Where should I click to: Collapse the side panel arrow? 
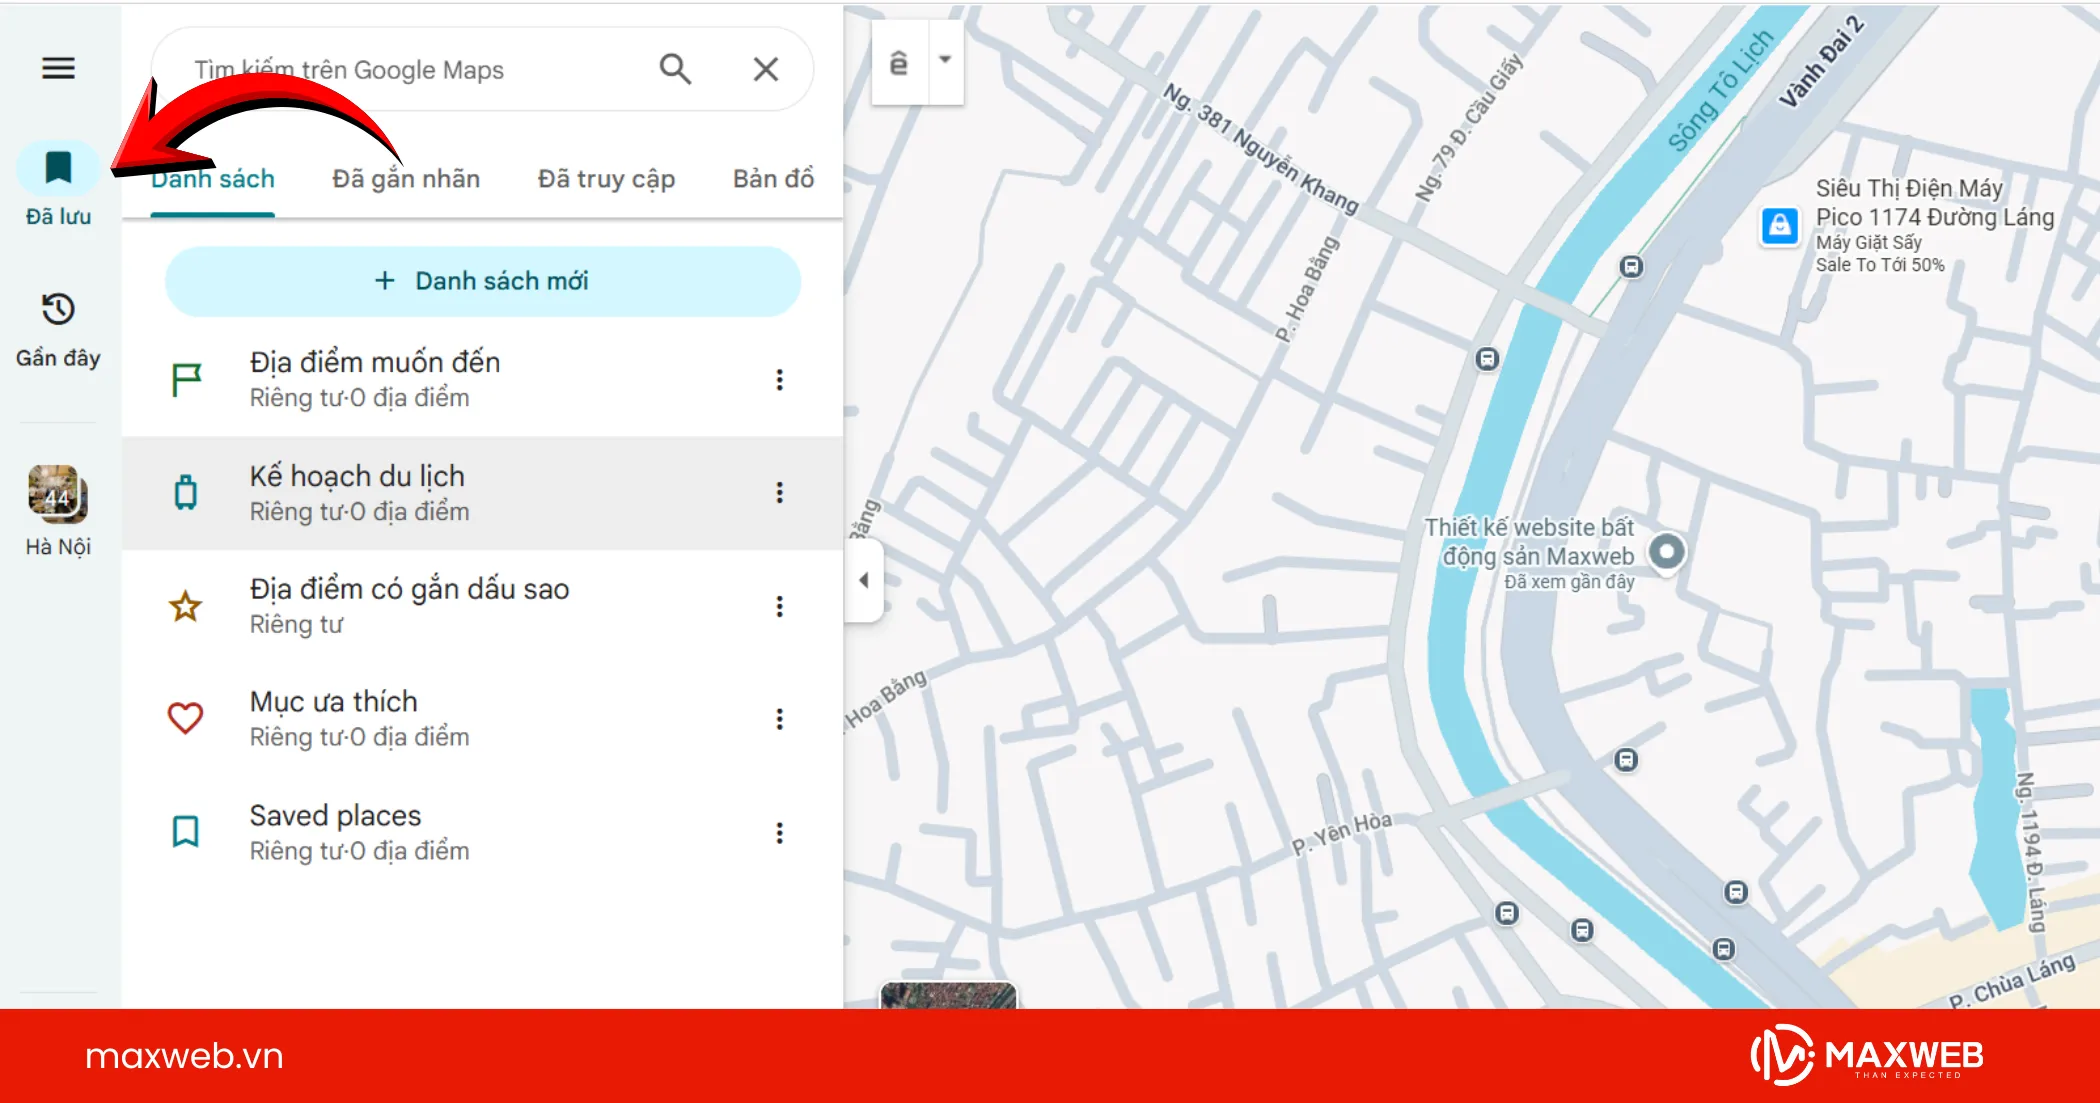pyautogui.click(x=864, y=580)
